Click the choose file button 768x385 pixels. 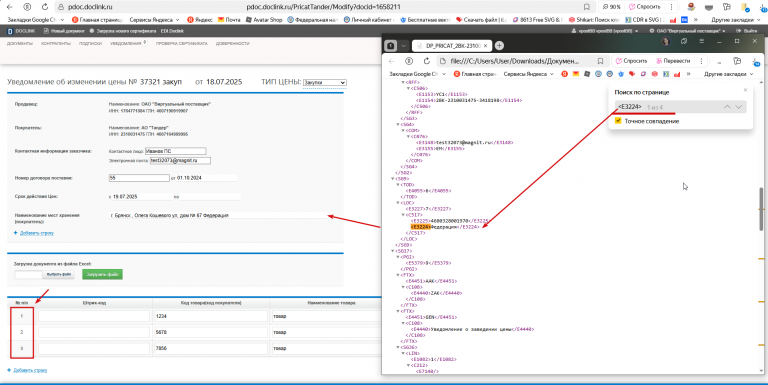59,274
